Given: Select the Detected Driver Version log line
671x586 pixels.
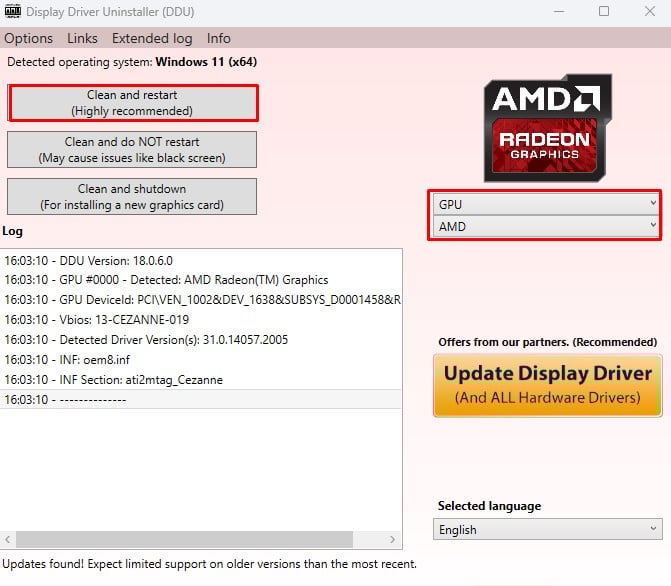Looking at the screenshot, I should 146,340.
